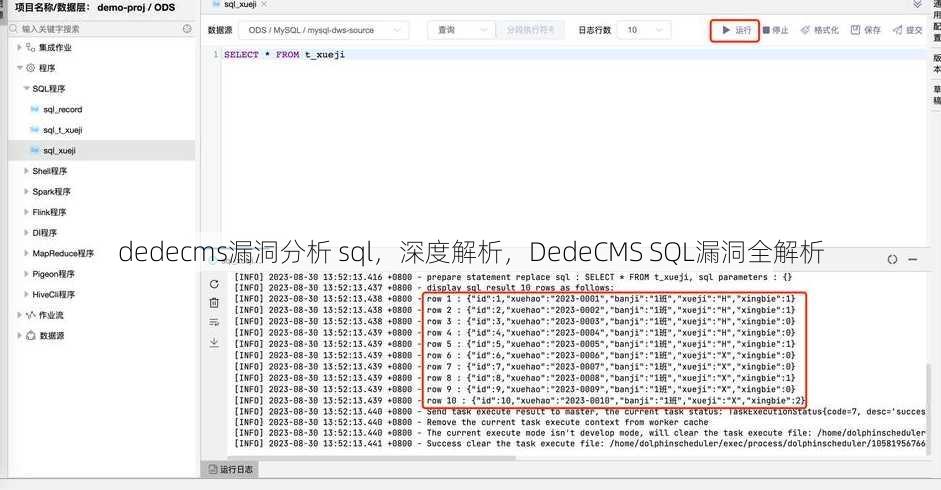Click the search magnifier icon in sidebar
The height and width of the screenshot is (490, 941).
tap(14, 29)
